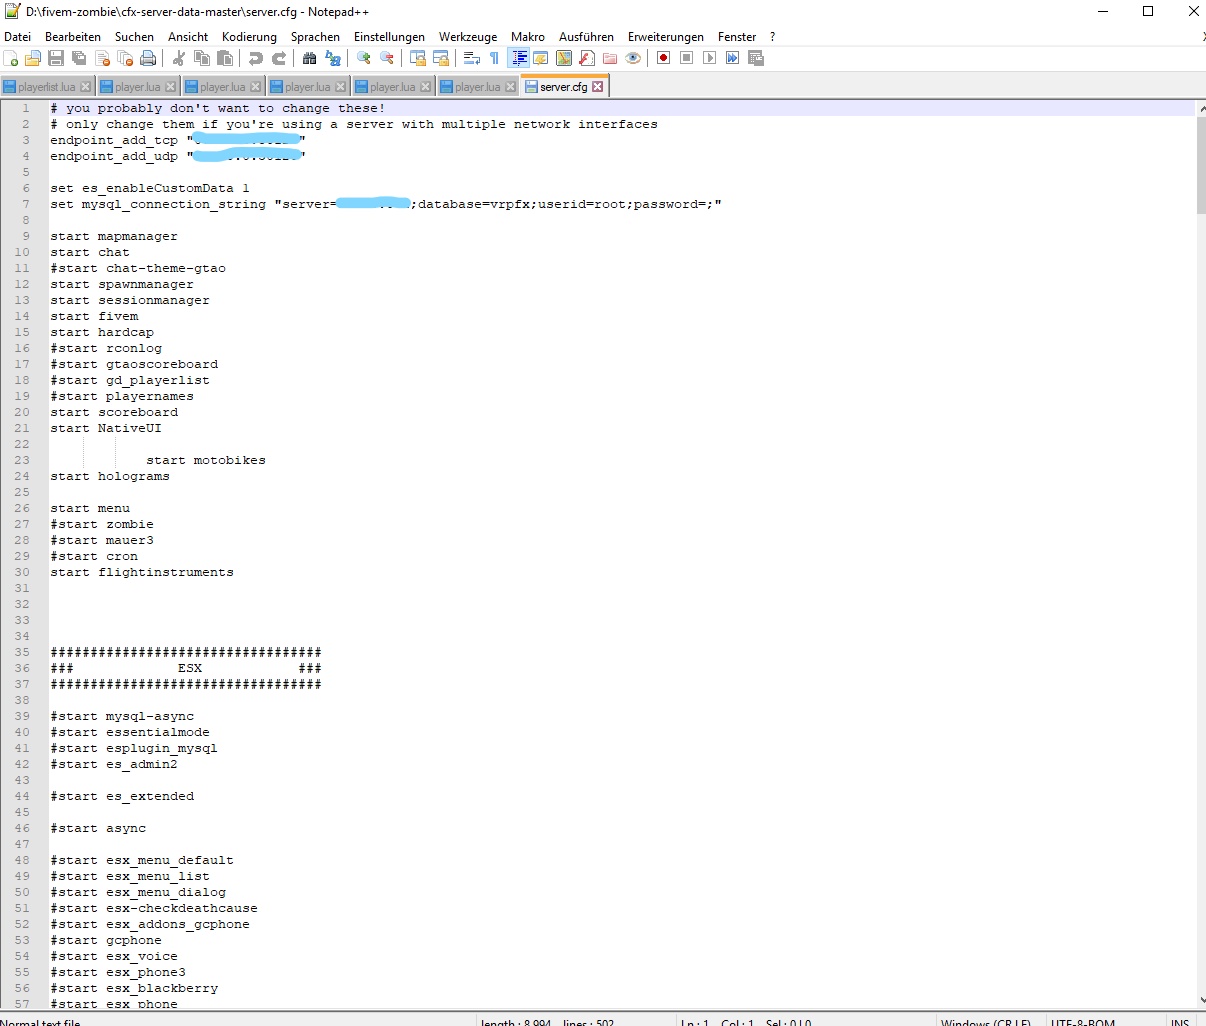Image resolution: width=1206 pixels, height=1026 pixels.
Task: Close the server.cfg tab
Action: tap(598, 87)
